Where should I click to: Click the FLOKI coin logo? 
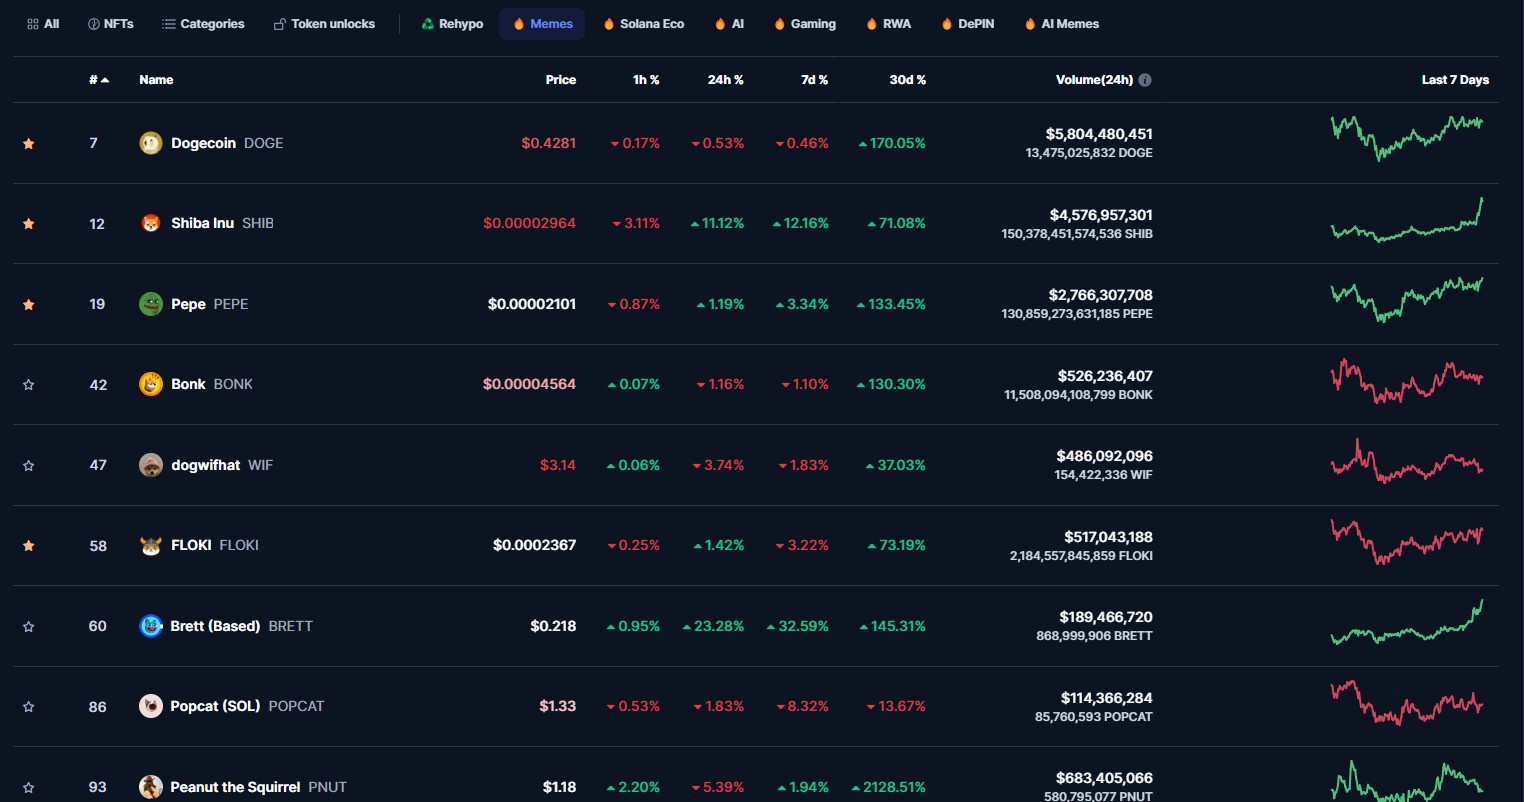click(x=151, y=545)
